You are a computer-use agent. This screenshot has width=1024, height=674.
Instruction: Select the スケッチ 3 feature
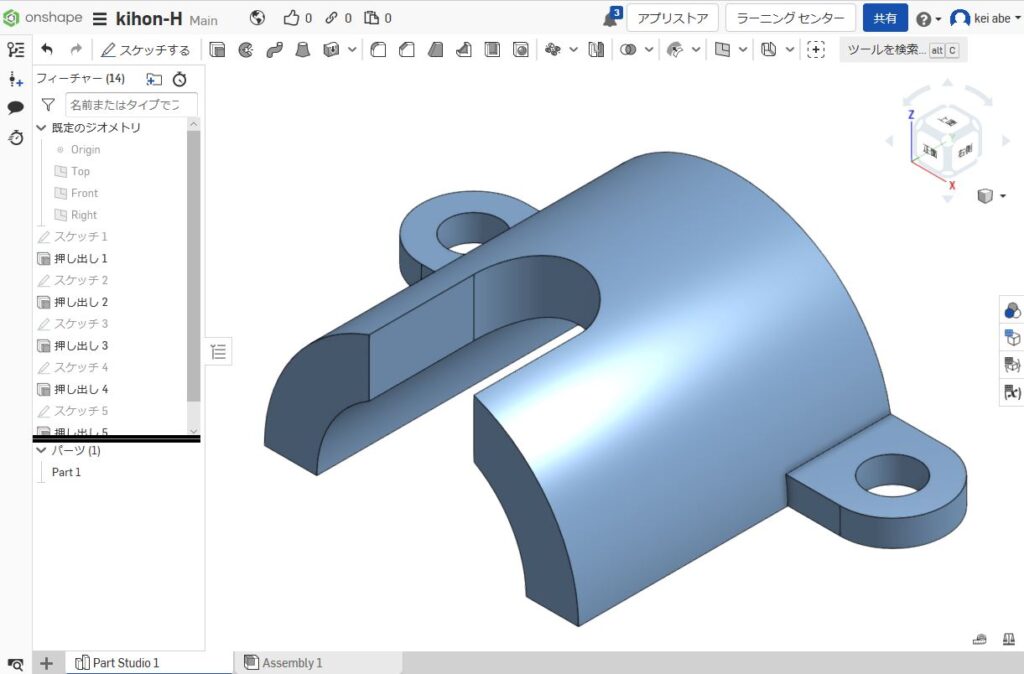pyautogui.click(x=81, y=324)
